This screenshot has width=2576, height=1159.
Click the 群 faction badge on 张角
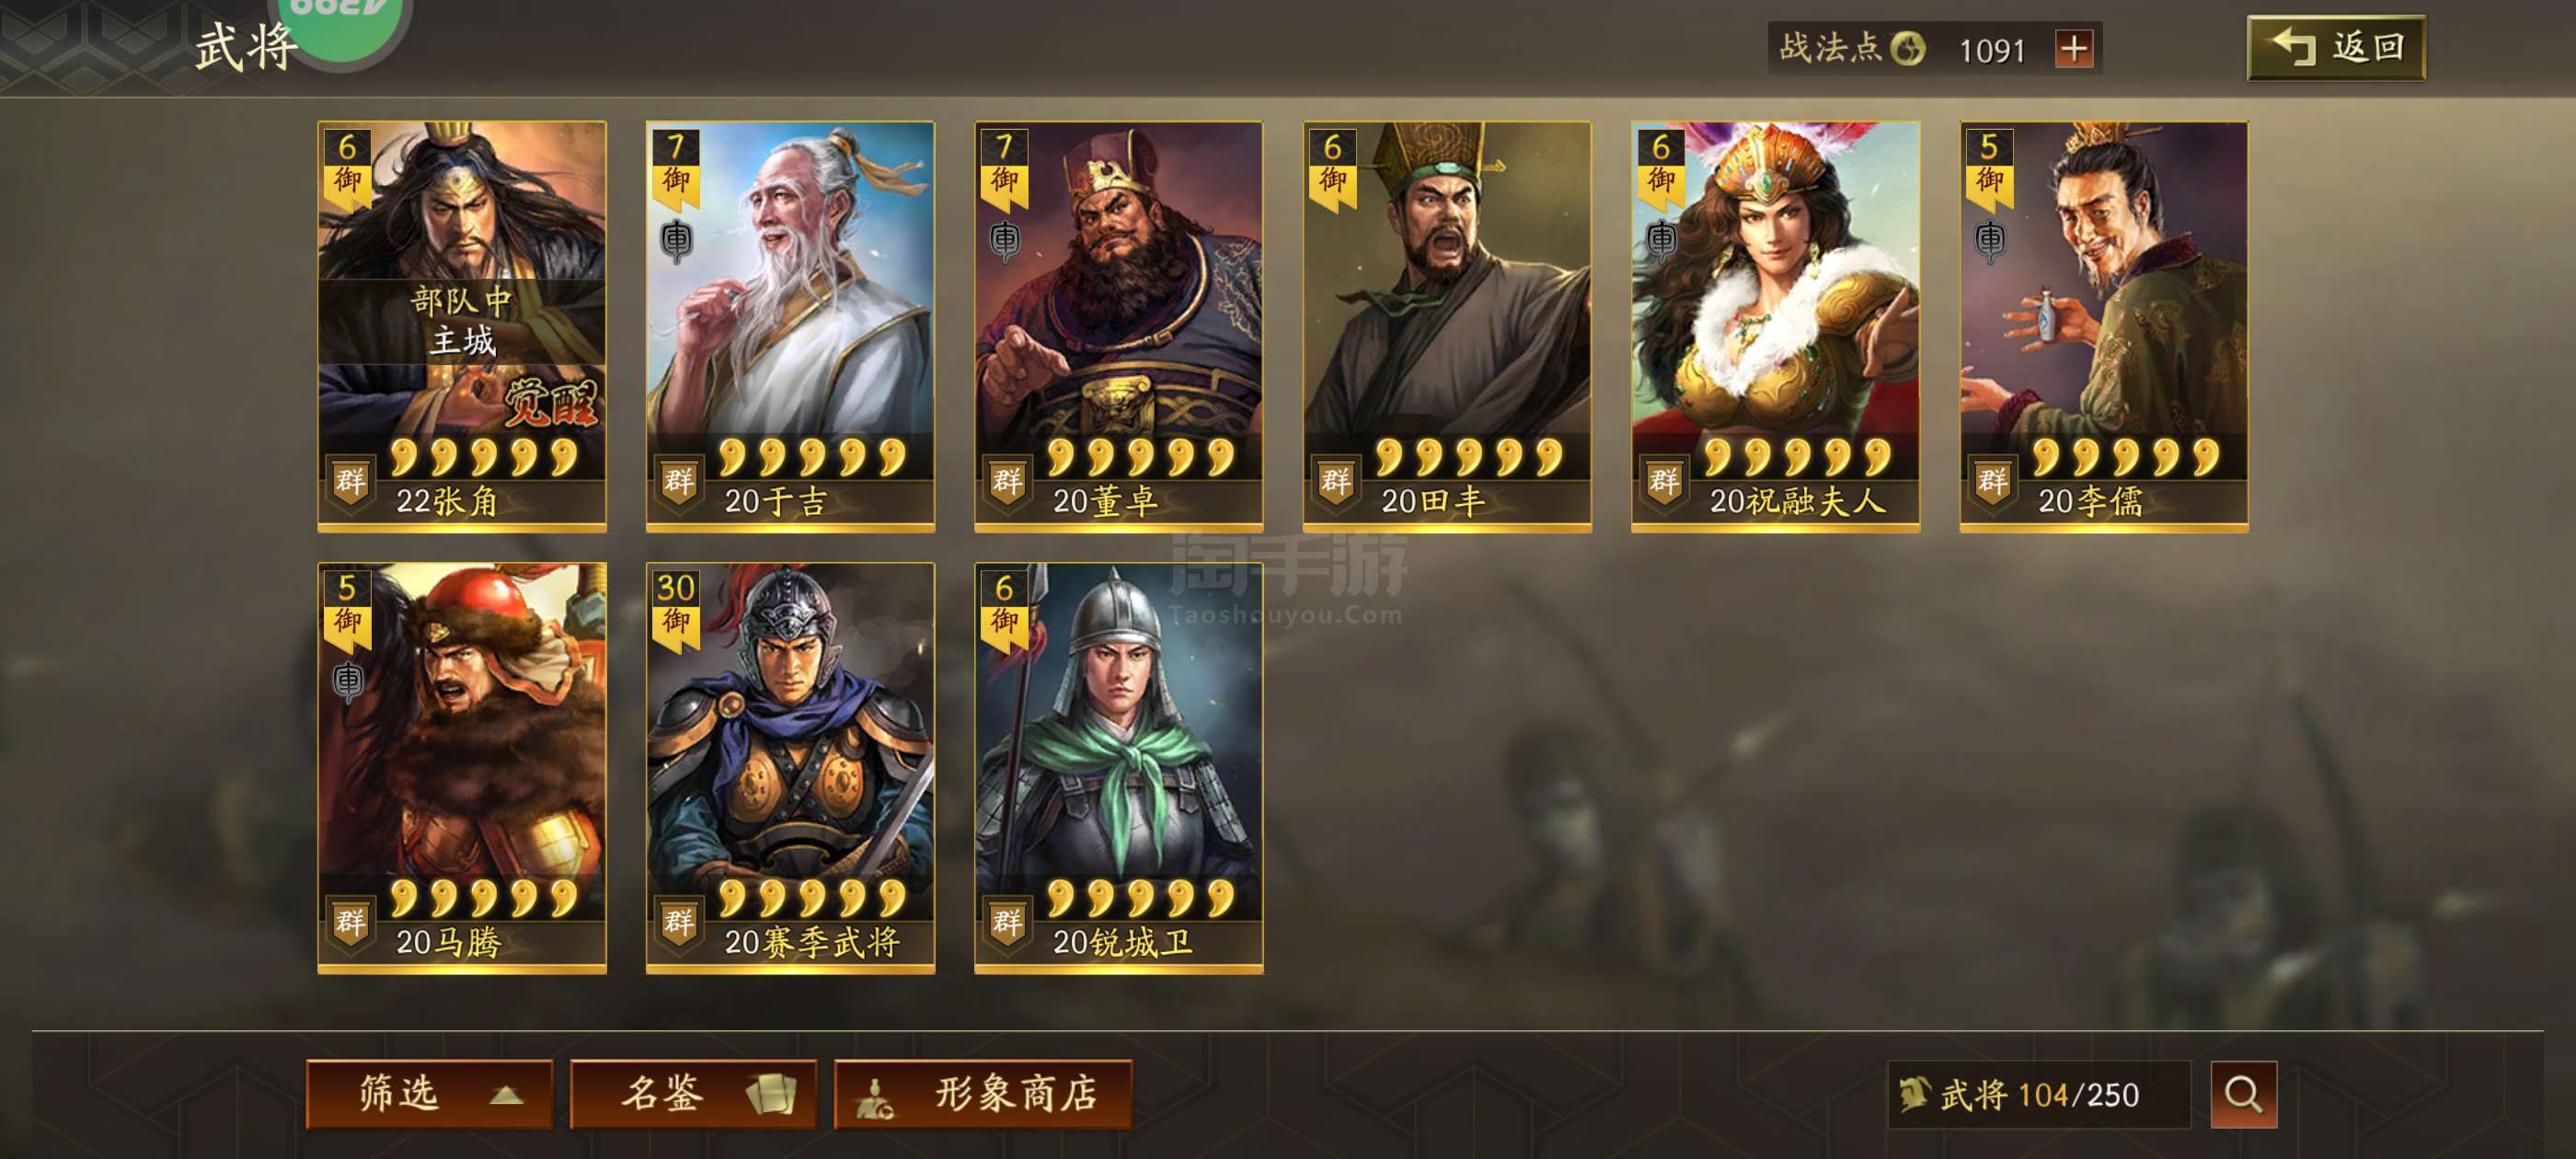pyautogui.click(x=350, y=482)
